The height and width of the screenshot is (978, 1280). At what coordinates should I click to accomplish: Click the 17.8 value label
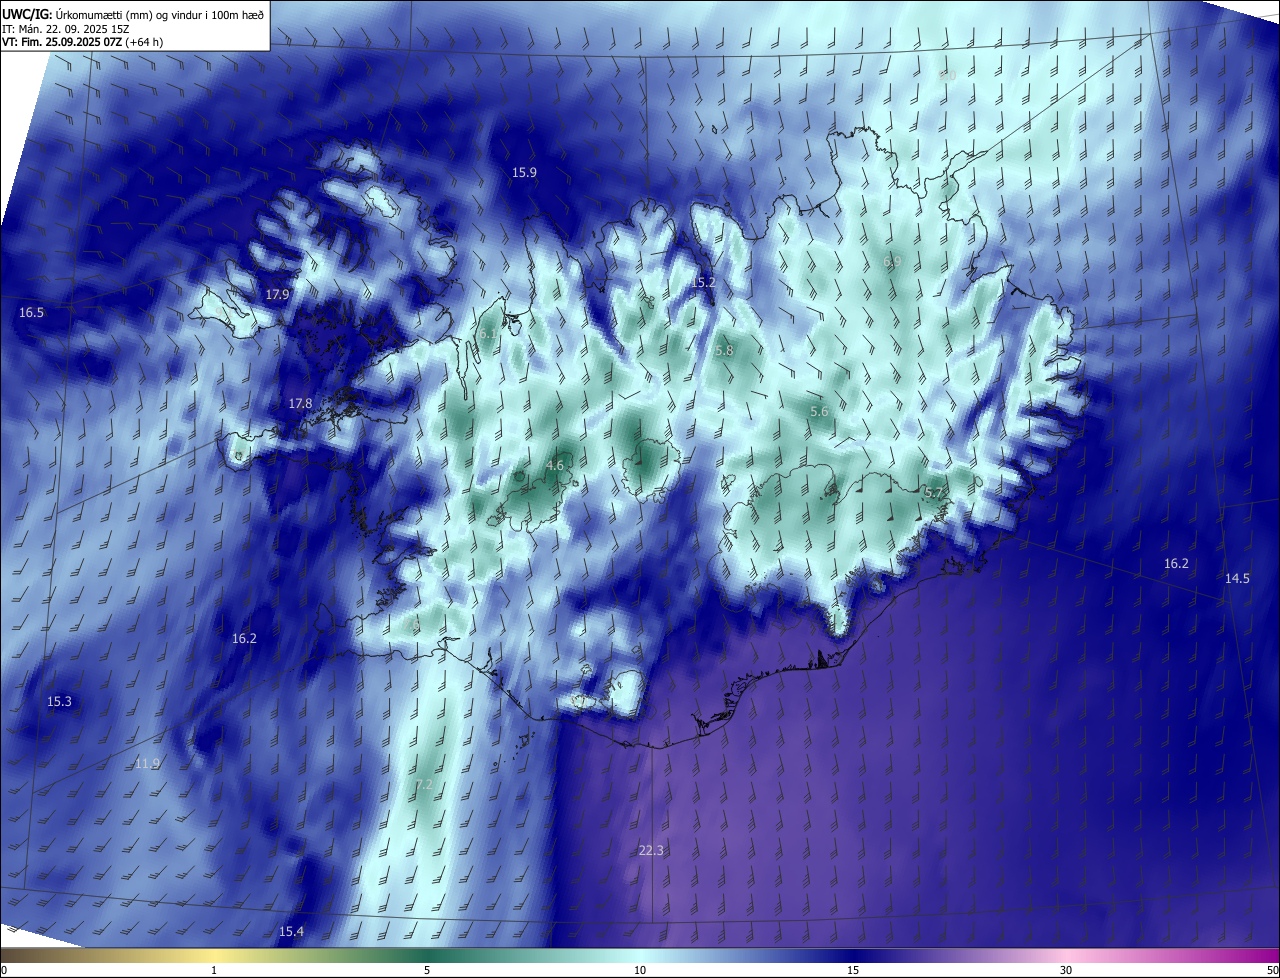tap(300, 403)
